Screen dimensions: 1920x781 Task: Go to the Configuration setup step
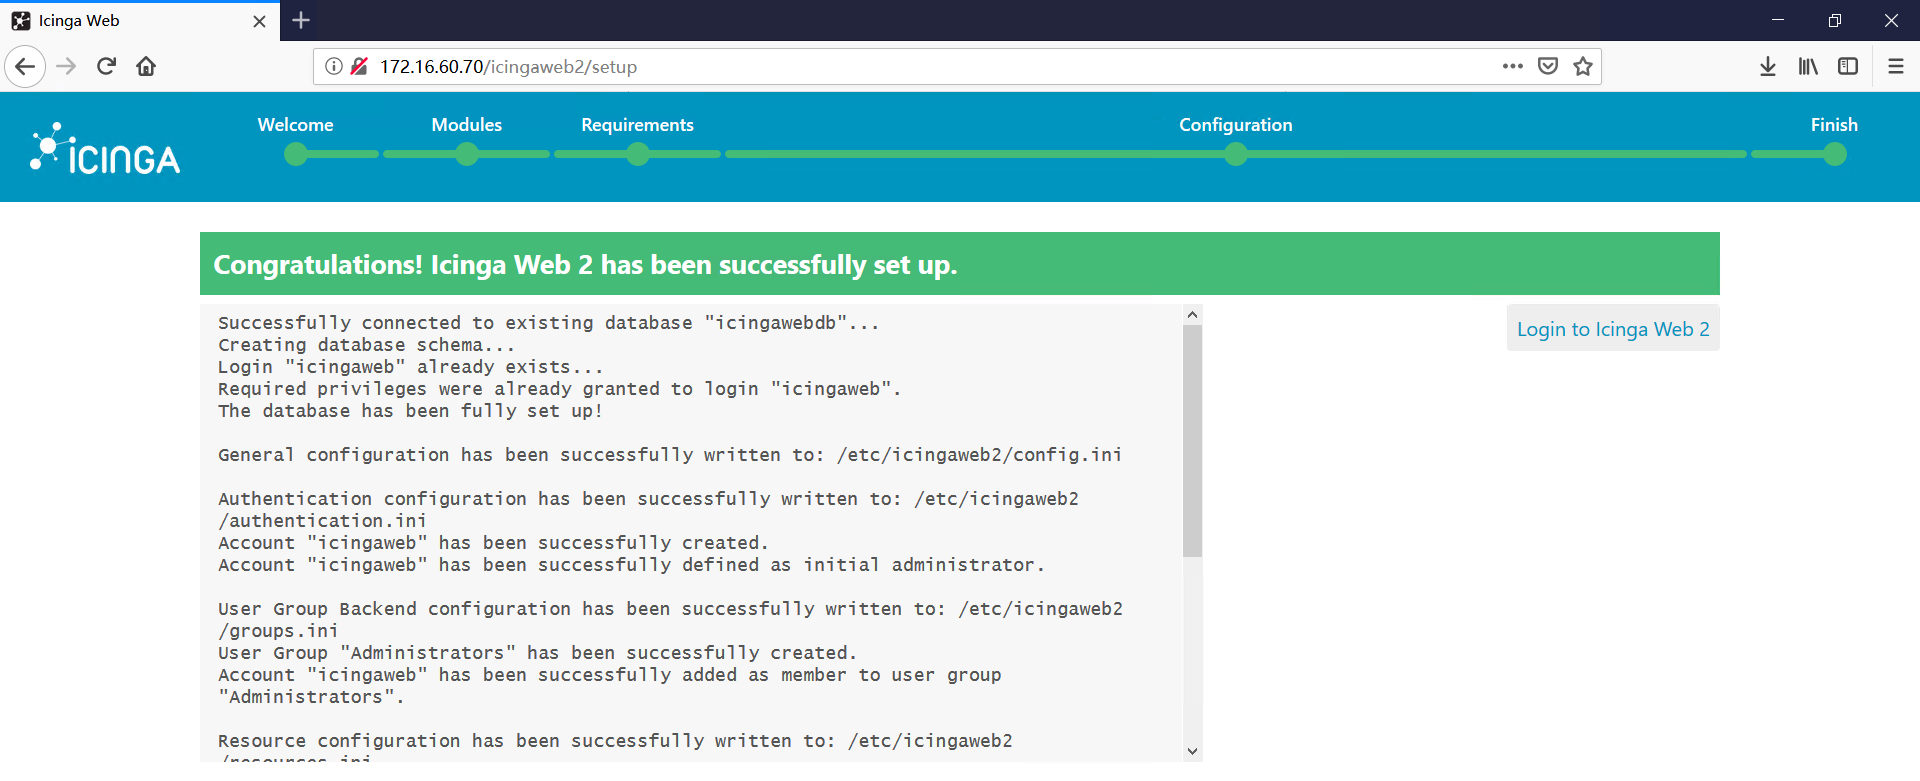point(1236,125)
